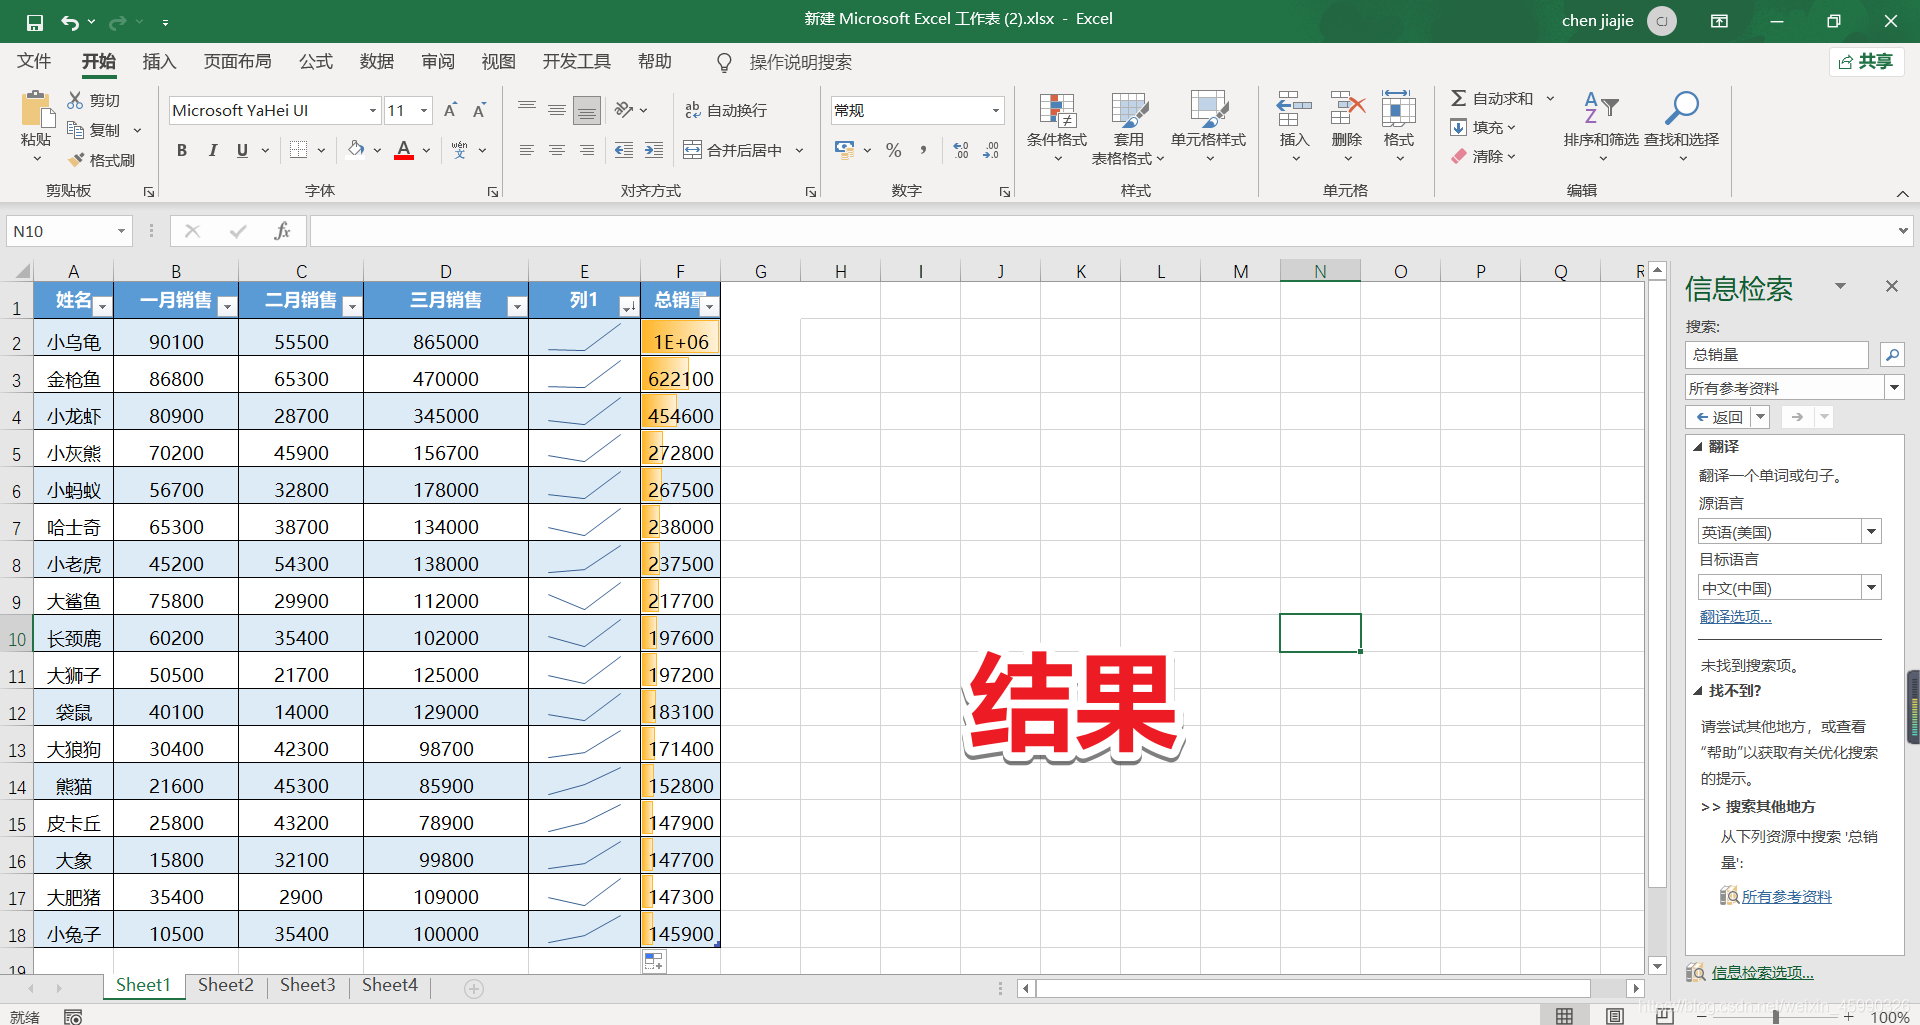Click Delete cells icon

tap(1347, 108)
